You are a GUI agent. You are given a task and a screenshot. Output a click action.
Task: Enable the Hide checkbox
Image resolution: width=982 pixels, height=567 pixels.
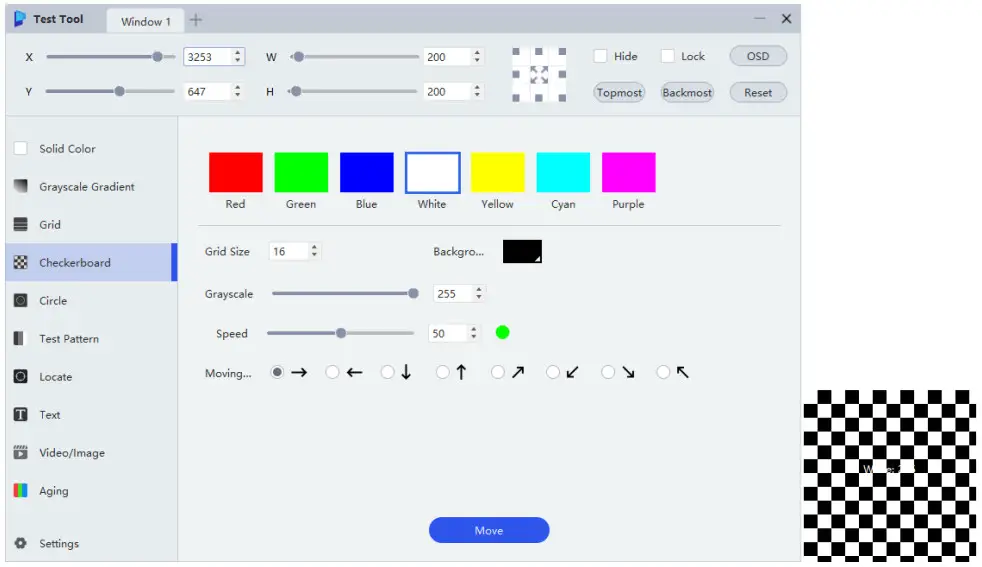tap(600, 56)
